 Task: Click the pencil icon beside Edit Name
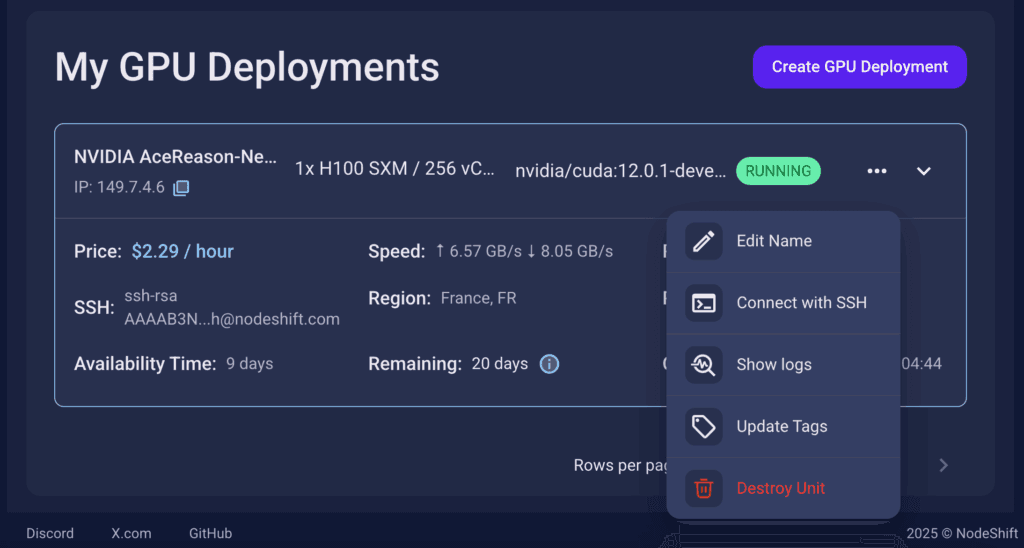click(703, 241)
